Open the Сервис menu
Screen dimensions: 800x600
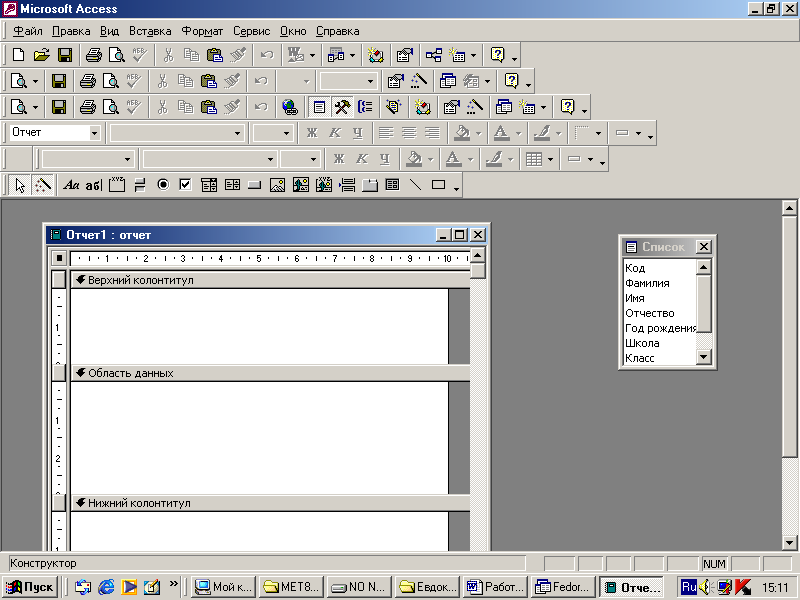point(252,31)
